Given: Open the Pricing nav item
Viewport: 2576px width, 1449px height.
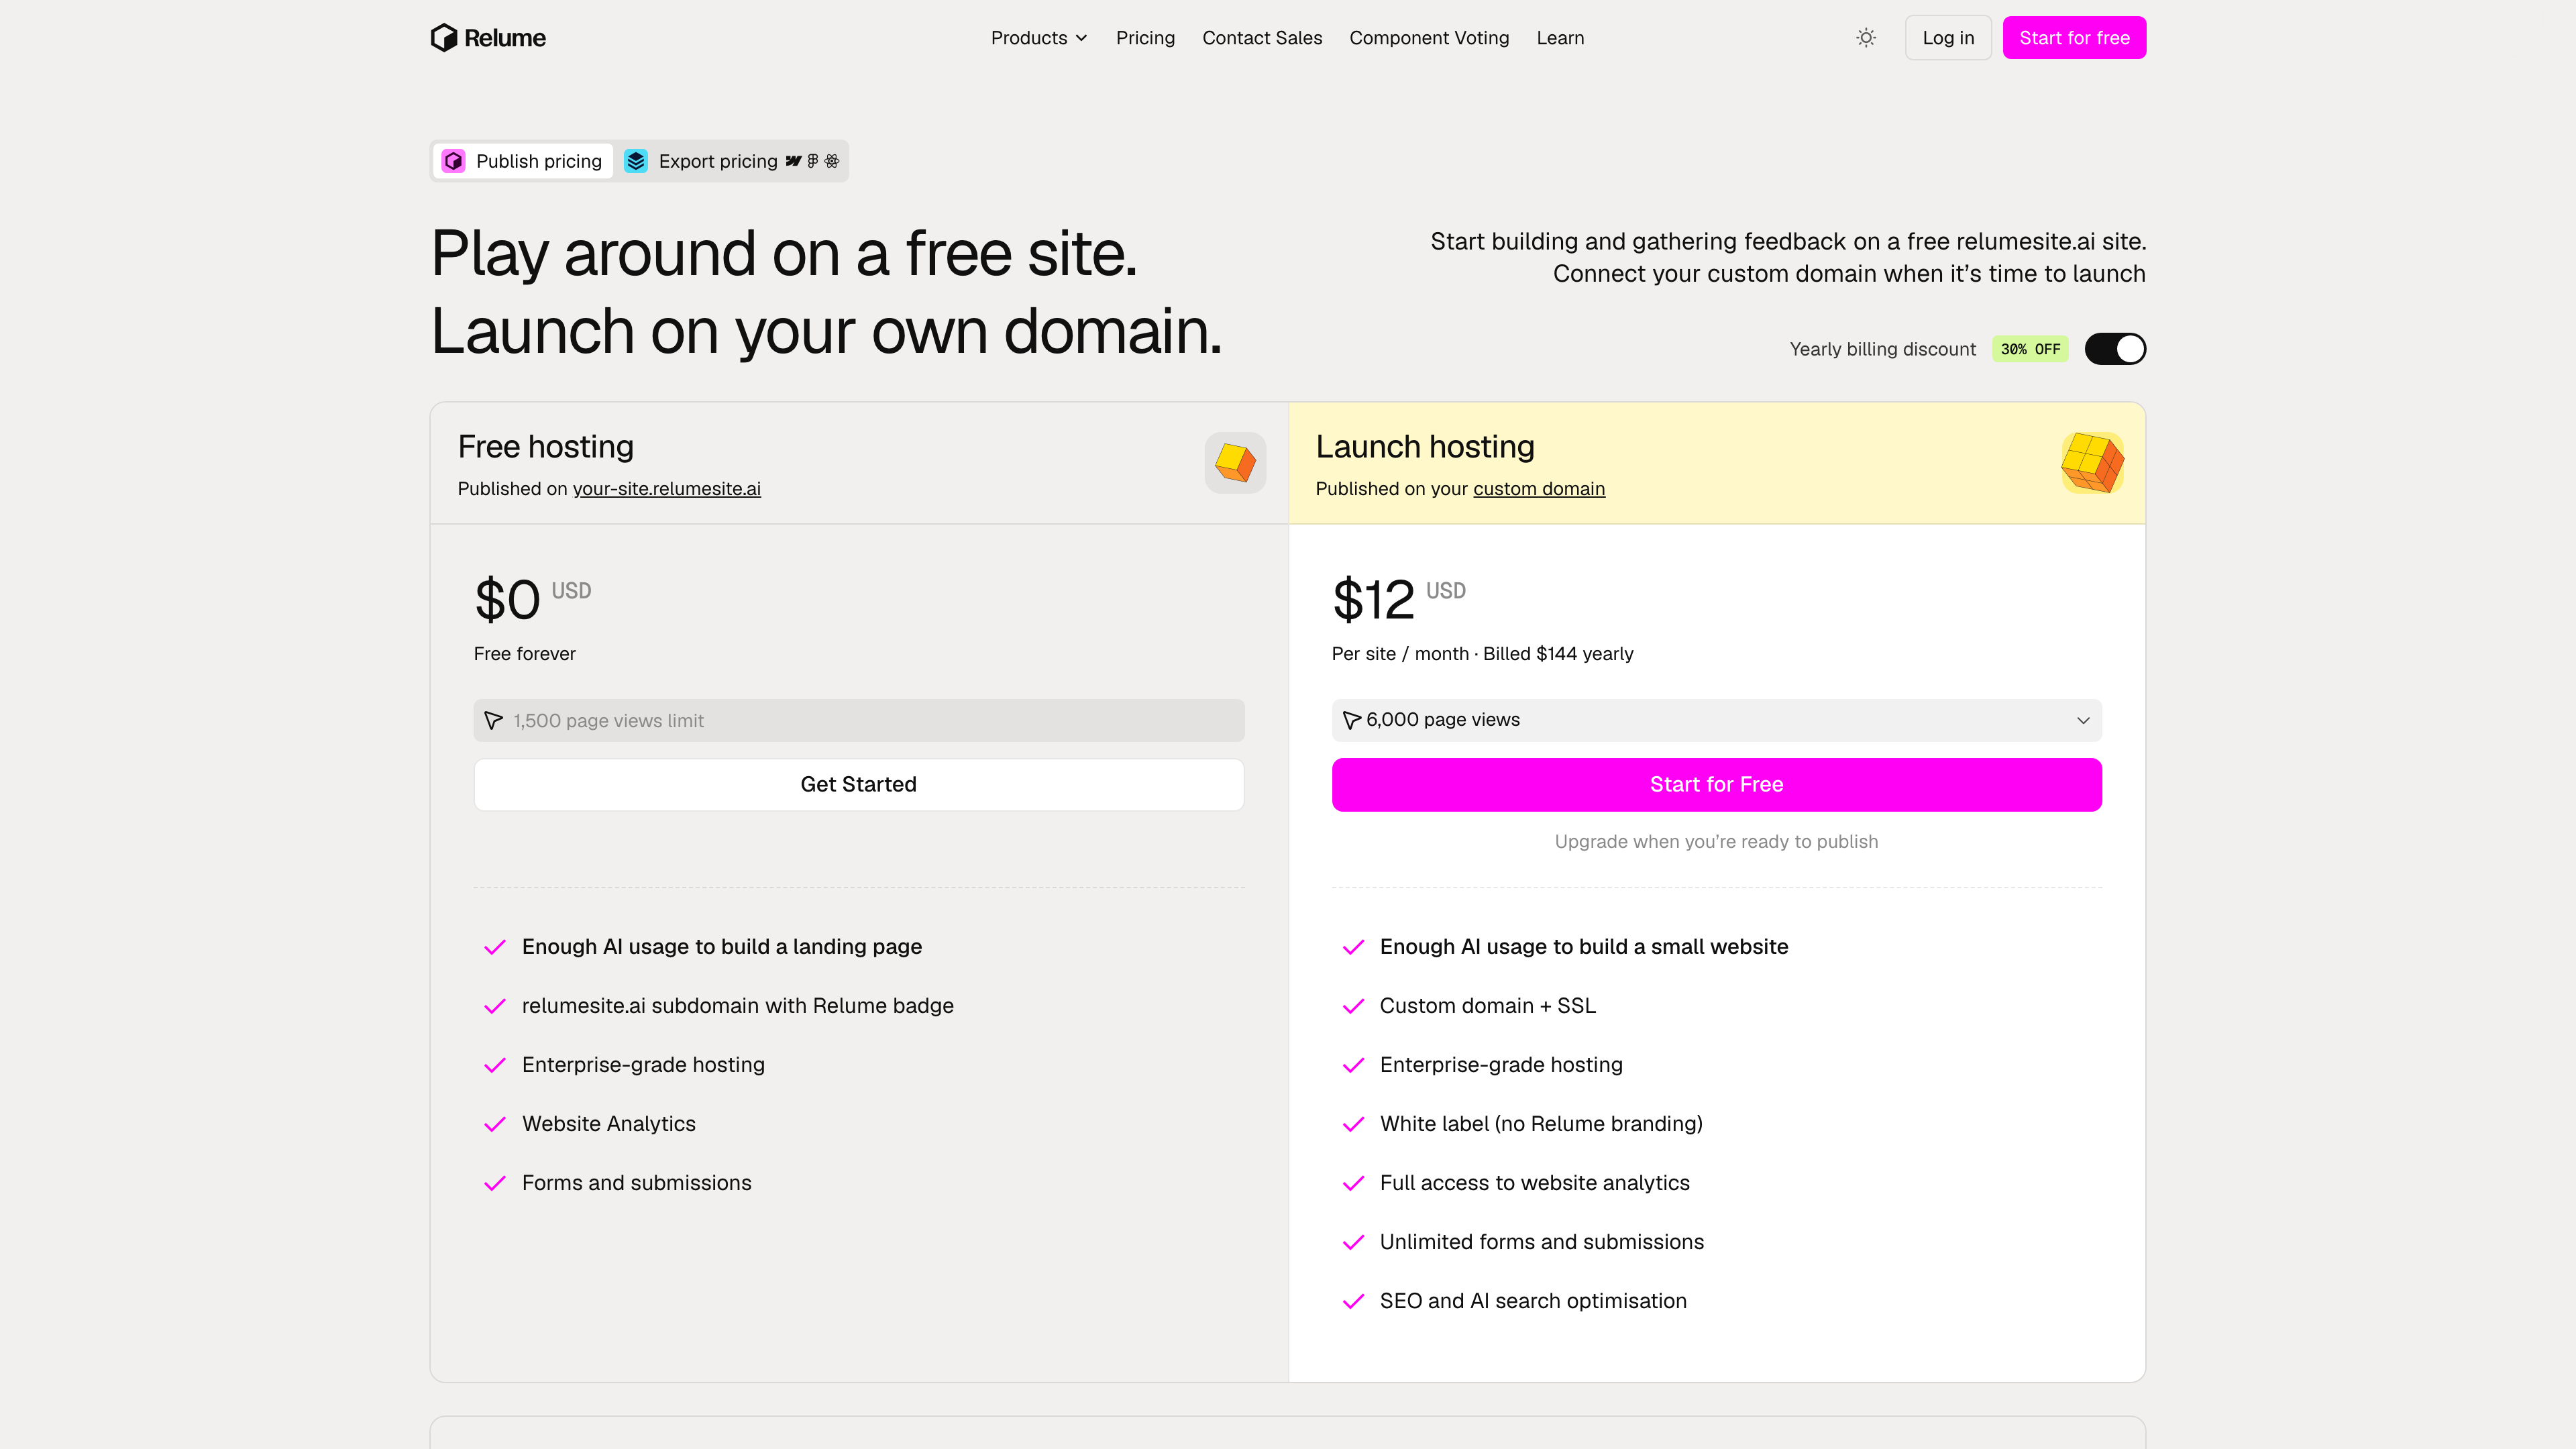Looking at the screenshot, I should pyautogui.click(x=1145, y=38).
